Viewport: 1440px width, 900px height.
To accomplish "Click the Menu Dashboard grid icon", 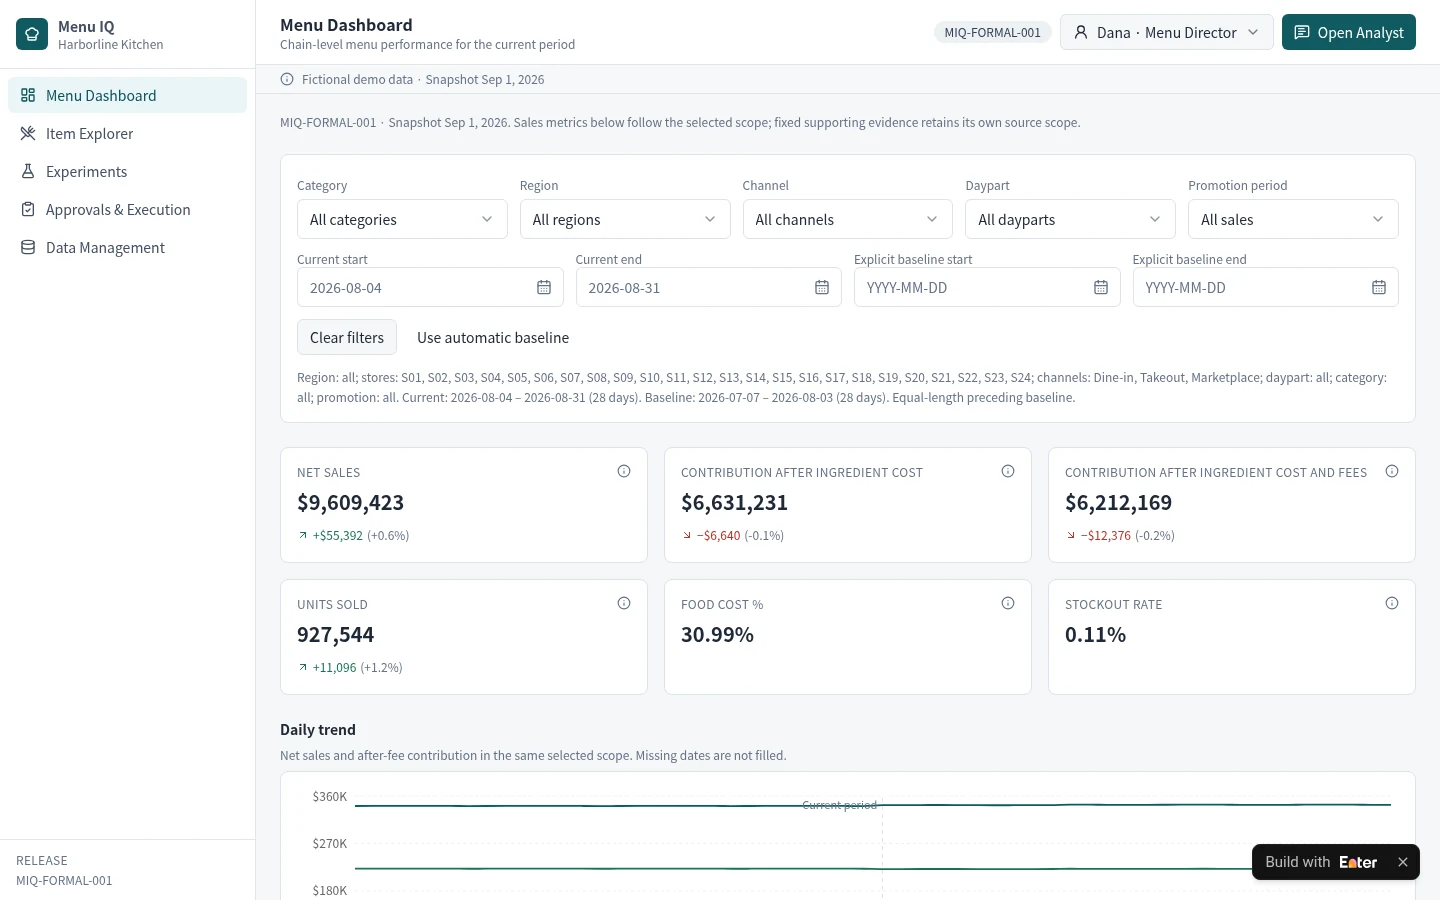I will [28, 95].
